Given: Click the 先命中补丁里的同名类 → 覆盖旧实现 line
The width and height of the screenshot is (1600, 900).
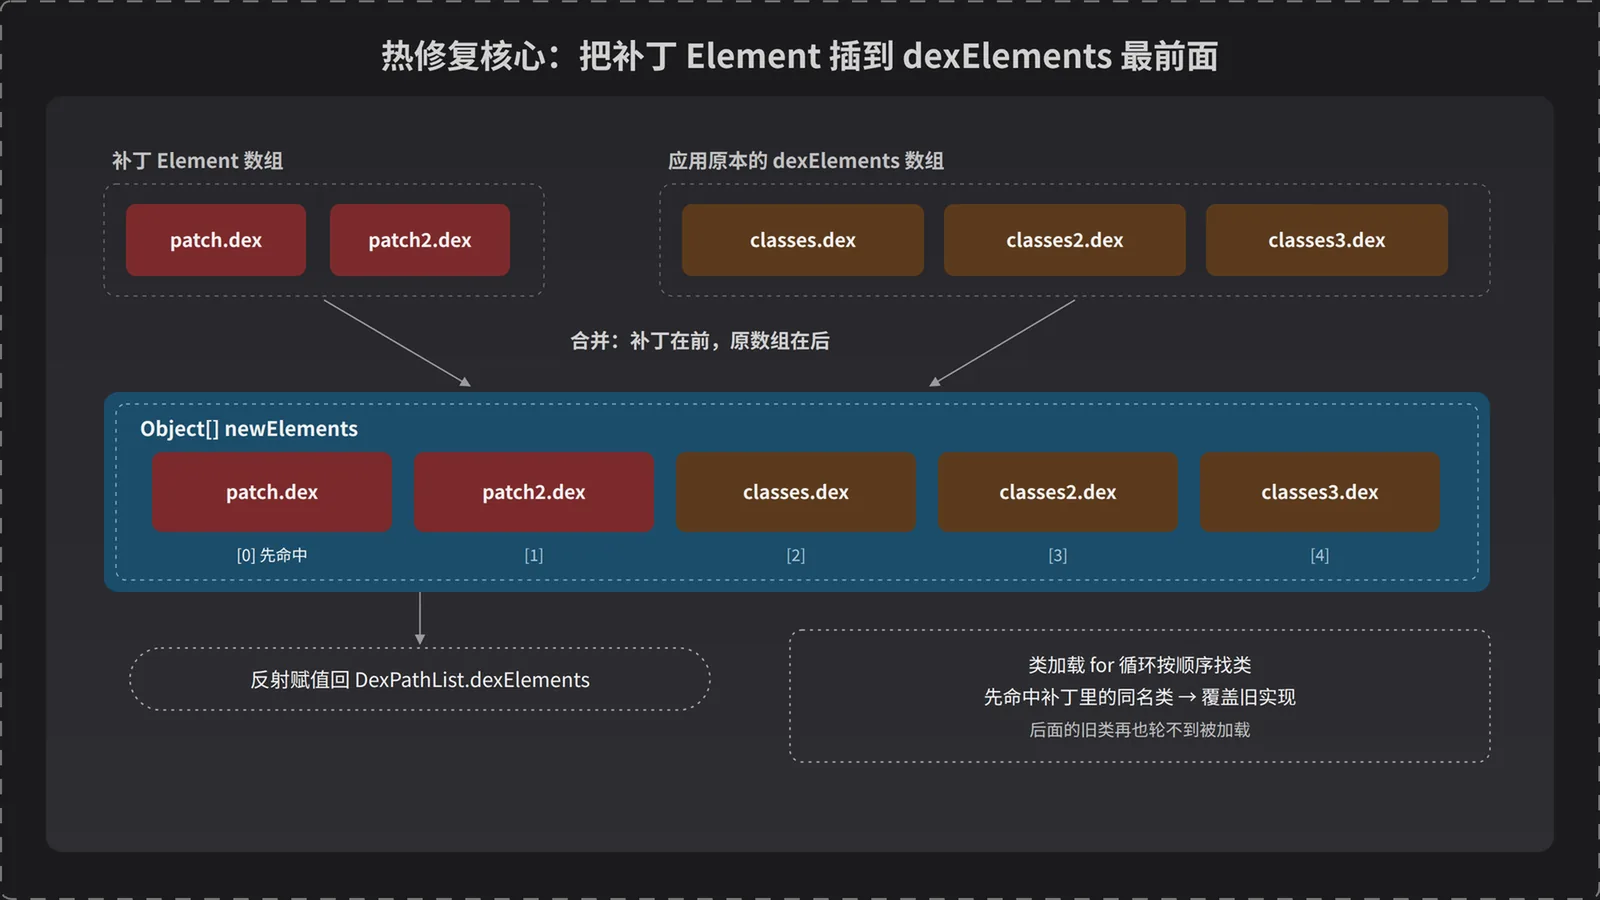Looking at the screenshot, I should [x=1140, y=697].
